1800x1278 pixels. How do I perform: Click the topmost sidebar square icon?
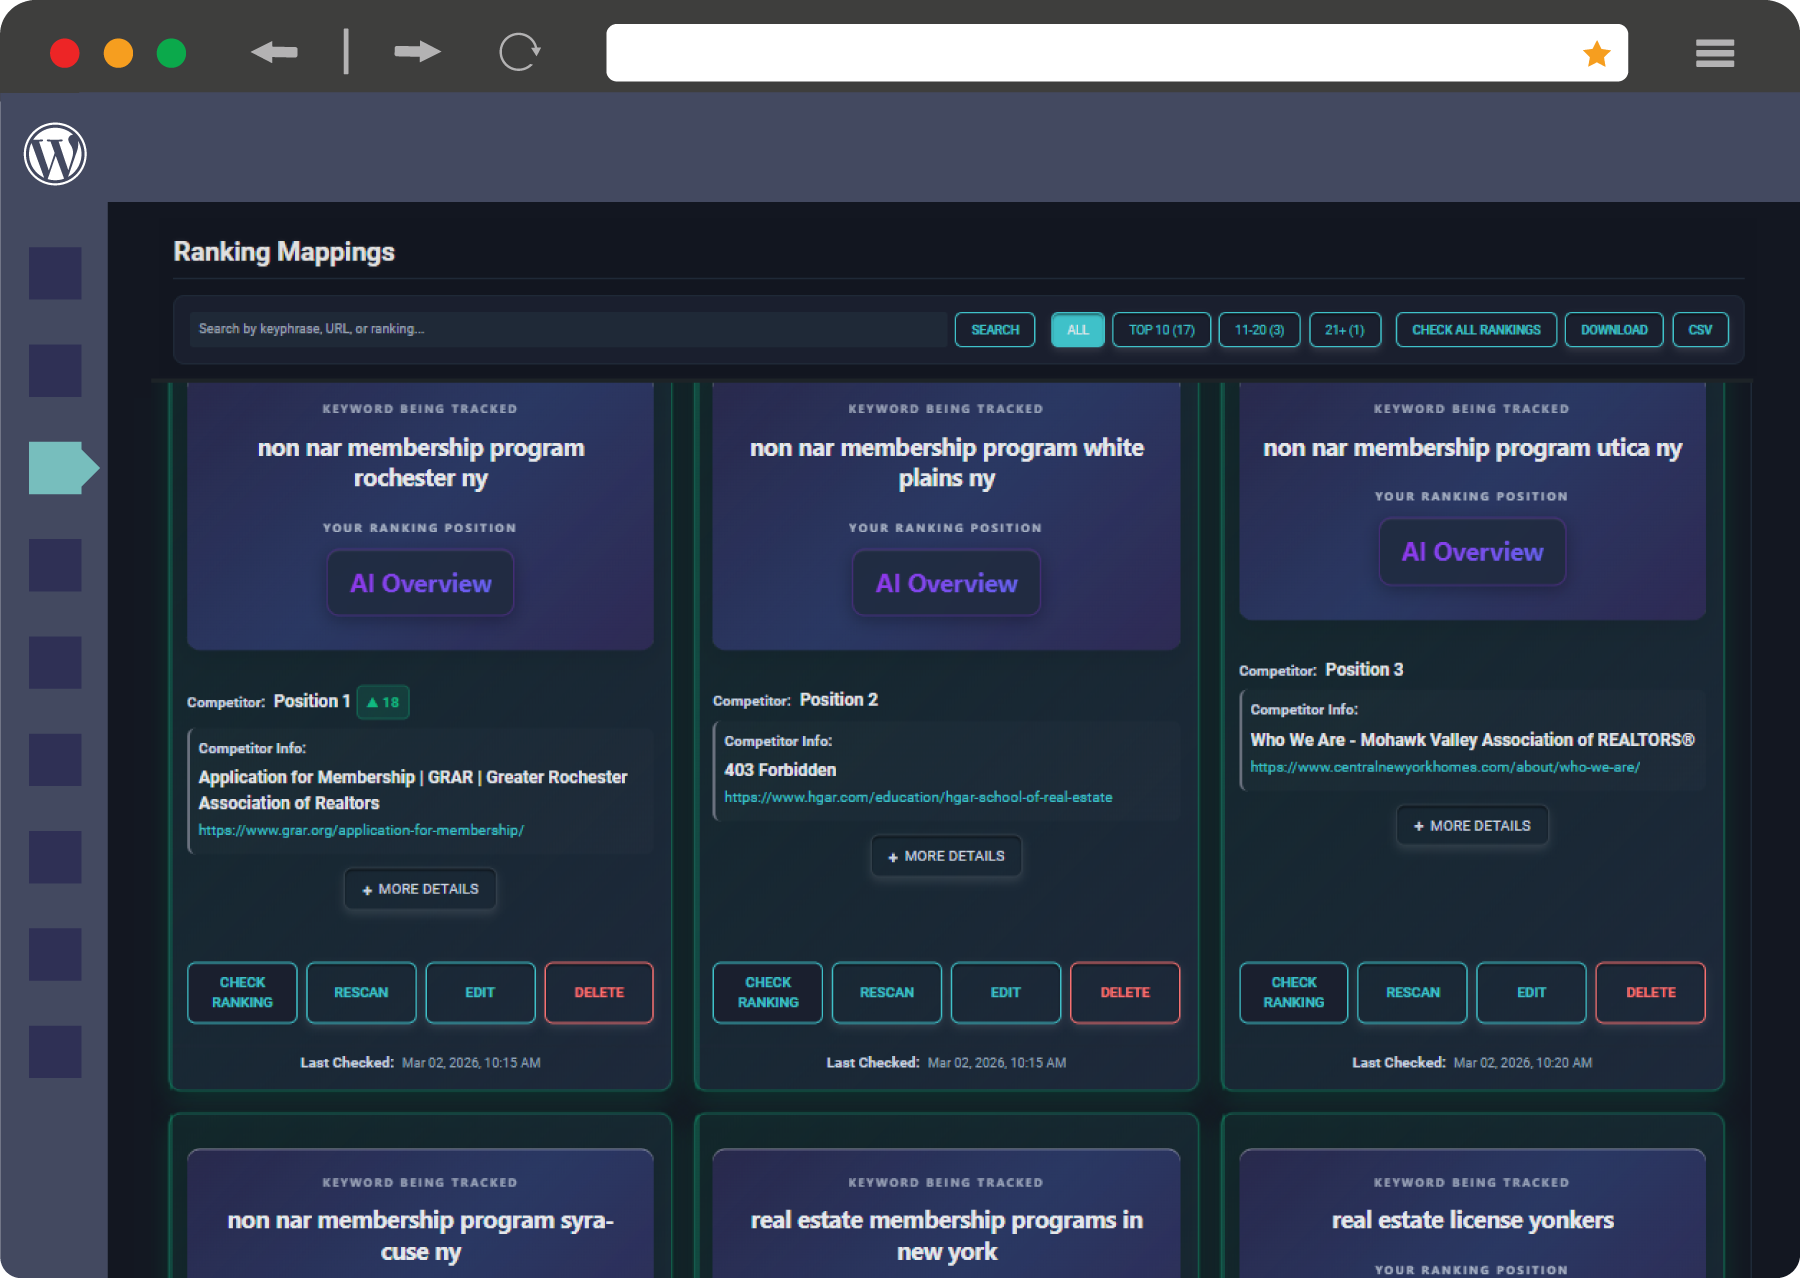[x=55, y=273]
